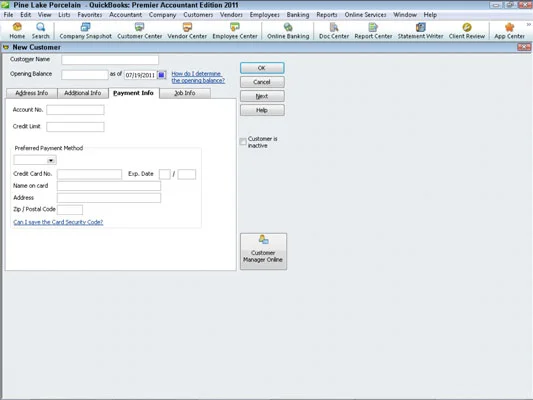
Task: Click the Search toolbar icon
Action: pos(40,31)
